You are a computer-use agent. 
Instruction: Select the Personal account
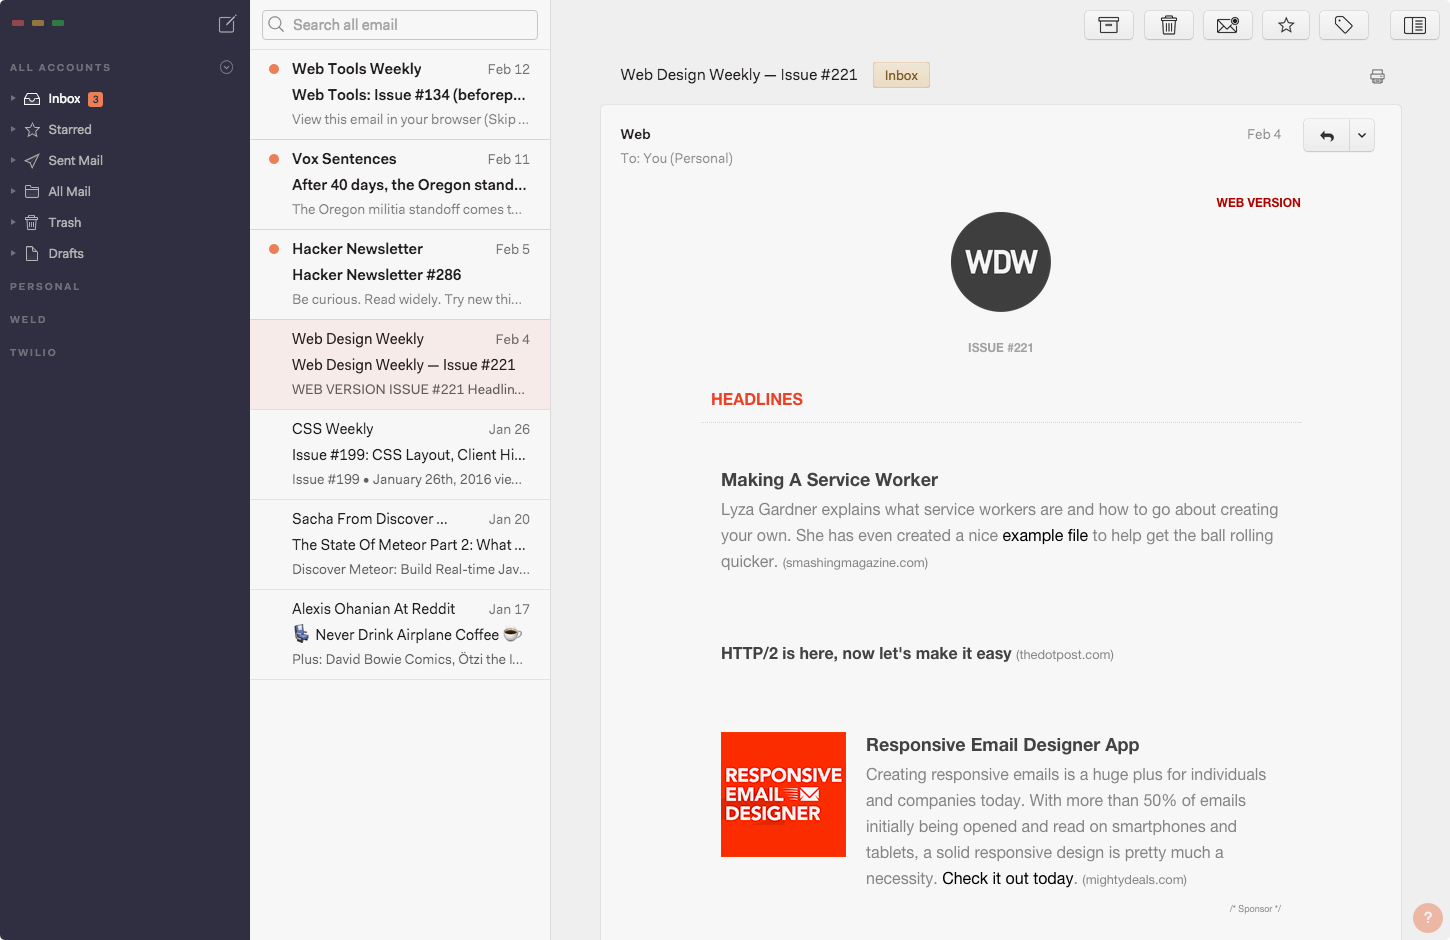point(45,287)
